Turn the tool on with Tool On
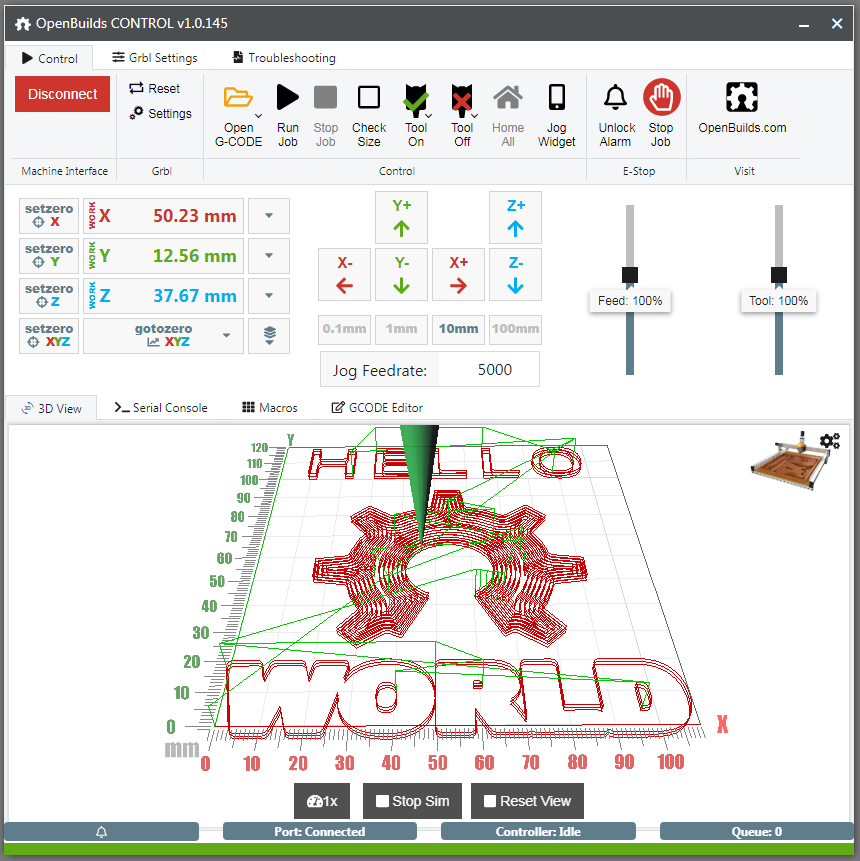Viewport: 860px width, 861px height. coord(416,98)
